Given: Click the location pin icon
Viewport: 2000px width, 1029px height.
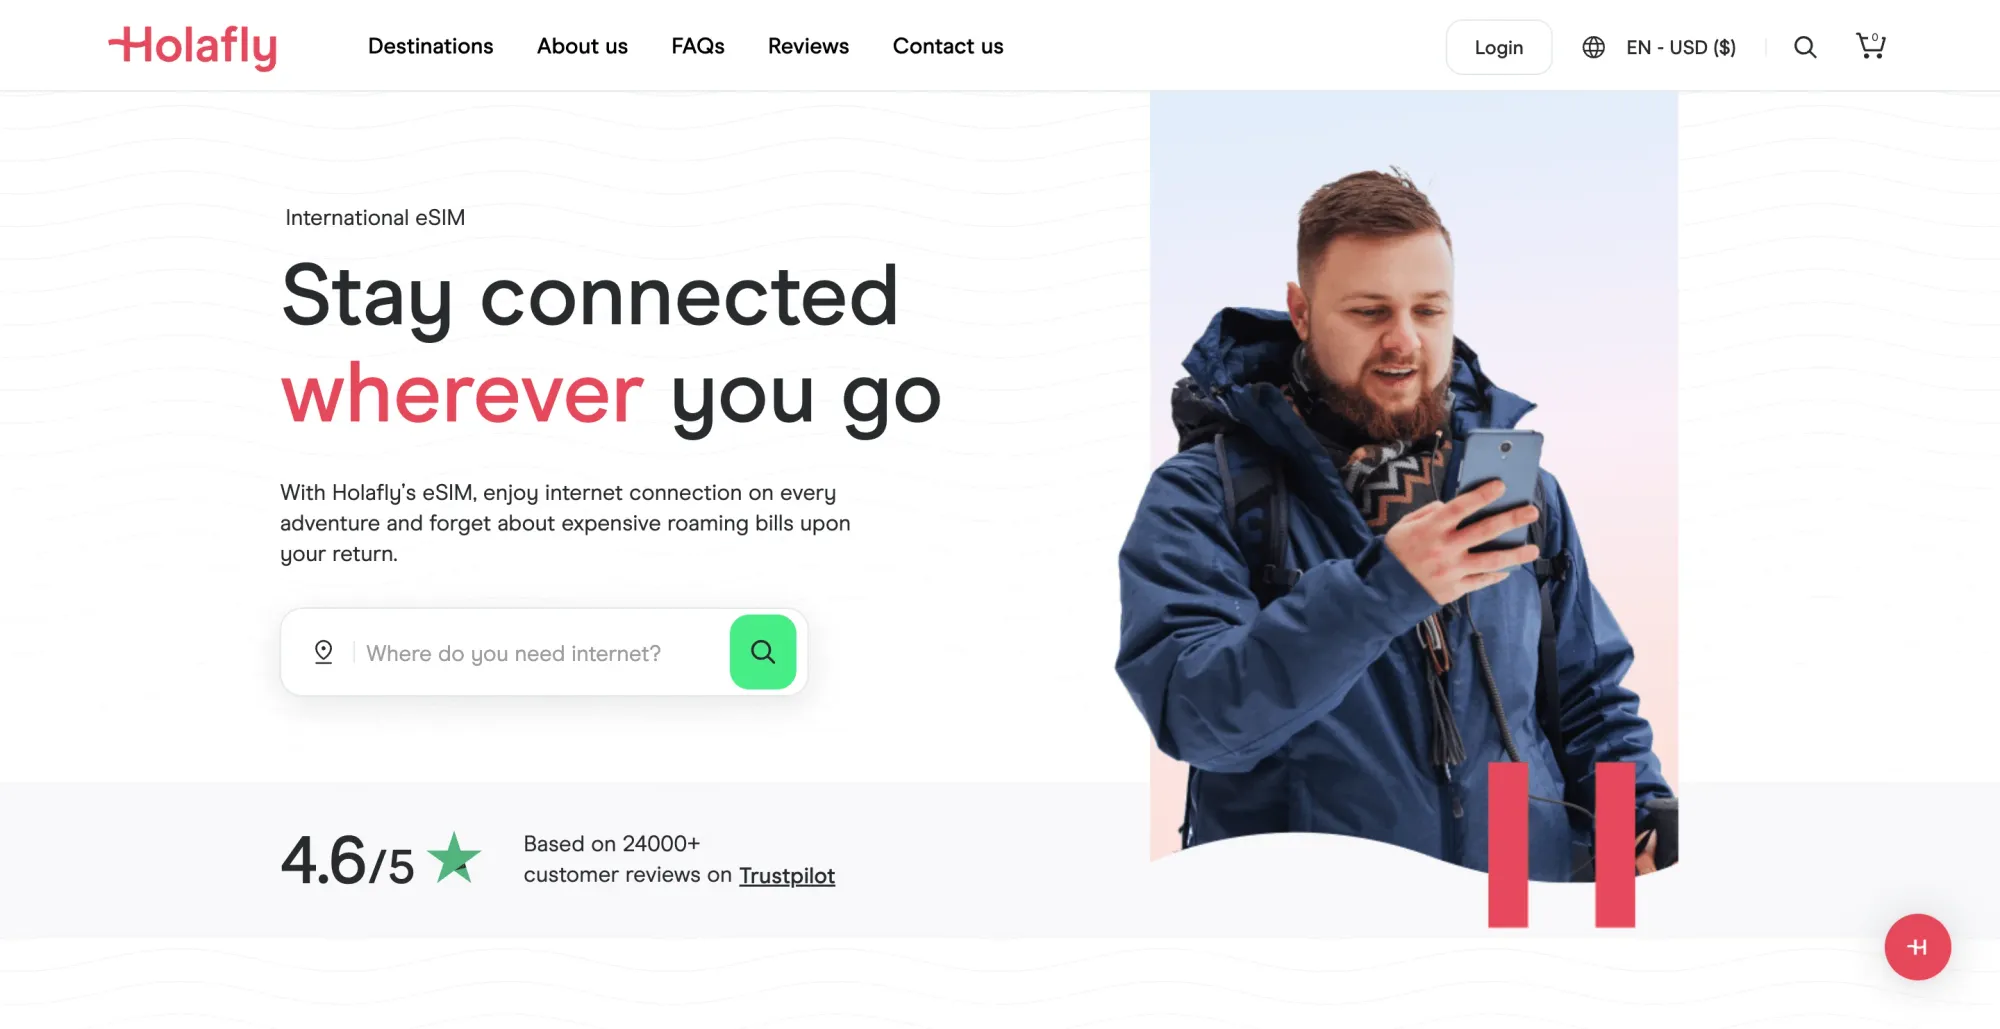Looking at the screenshot, I should point(323,652).
